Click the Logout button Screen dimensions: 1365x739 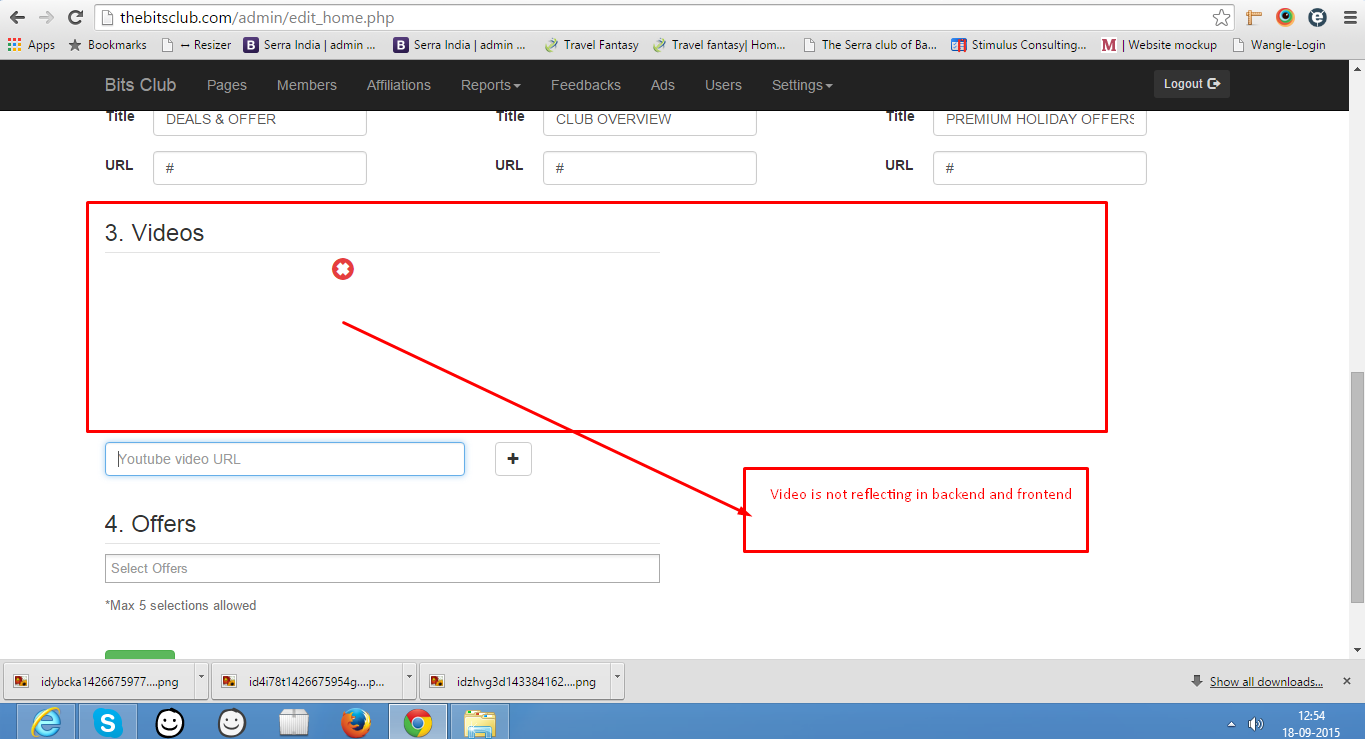[x=1191, y=84]
